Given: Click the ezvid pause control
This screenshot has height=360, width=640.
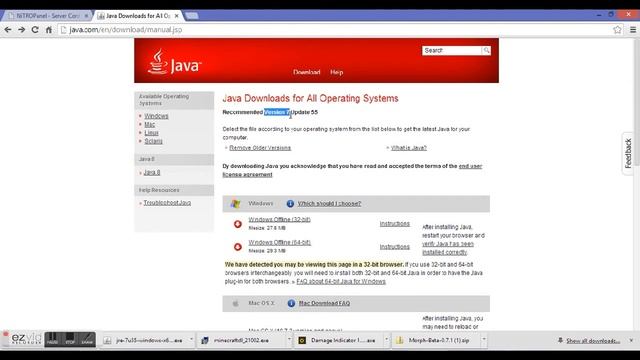Looking at the screenshot, I should point(52,339).
